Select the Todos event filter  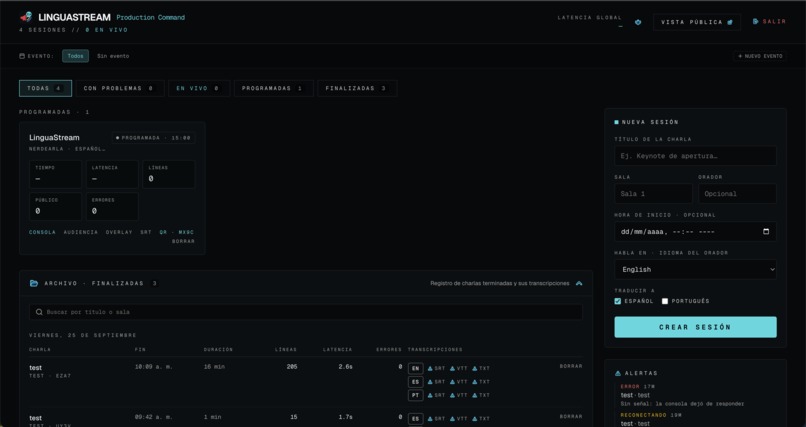tap(76, 56)
